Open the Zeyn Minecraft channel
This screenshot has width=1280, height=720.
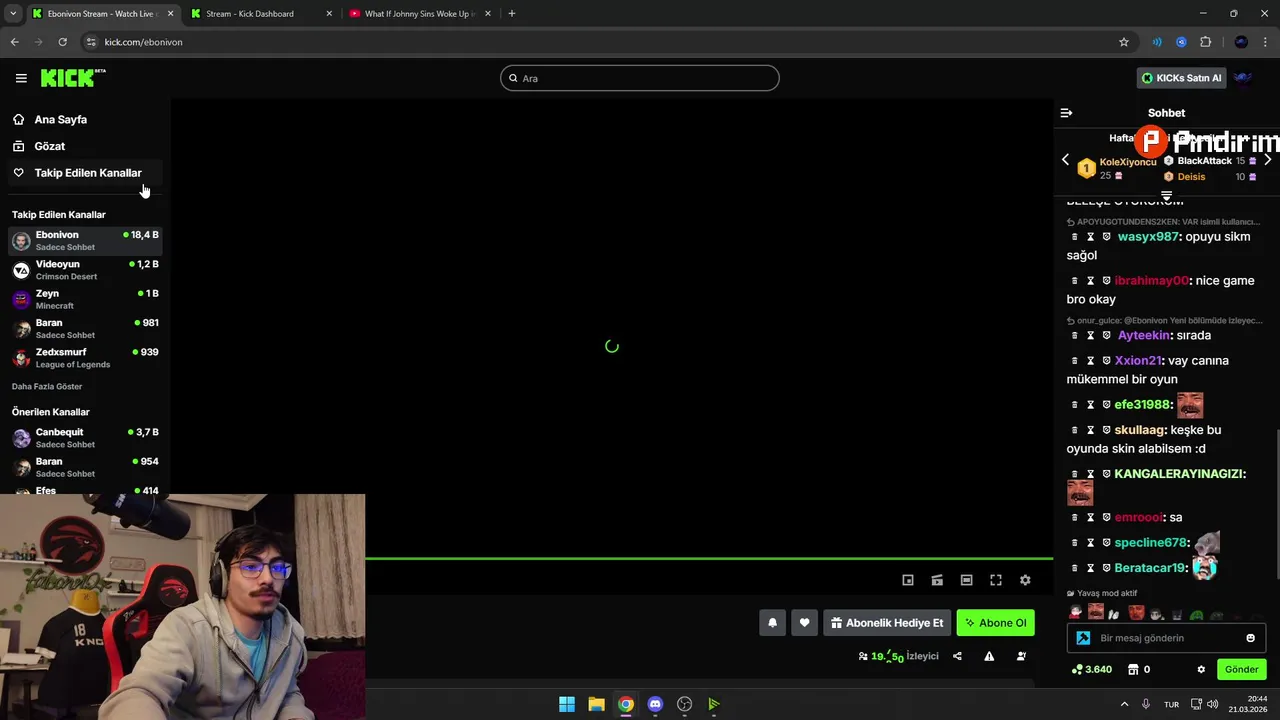(85, 299)
